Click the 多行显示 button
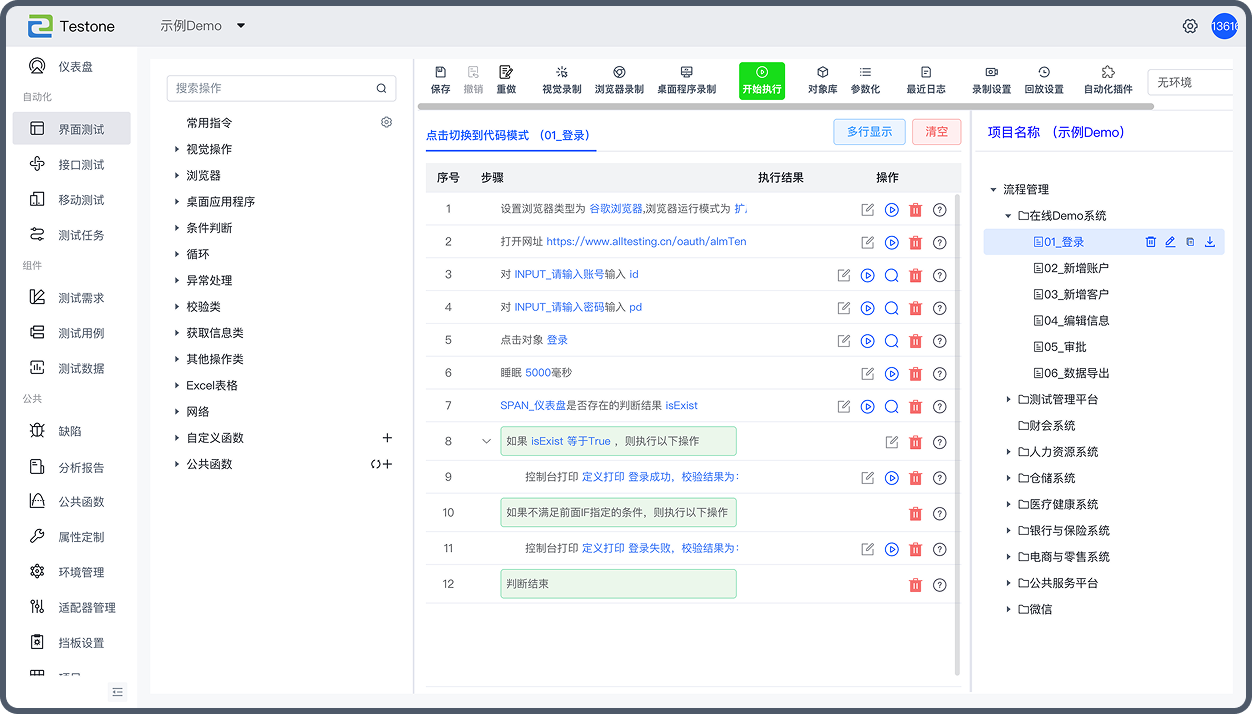The height and width of the screenshot is (714, 1252). (869, 132)
